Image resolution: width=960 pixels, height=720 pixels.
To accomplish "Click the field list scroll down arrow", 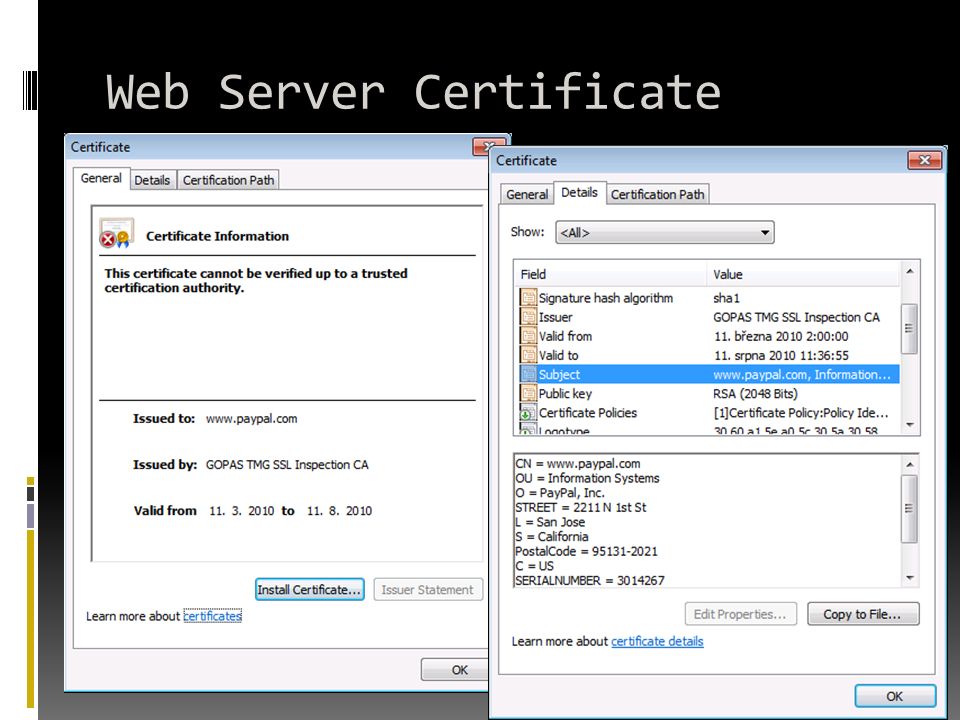I will point(910,424).
